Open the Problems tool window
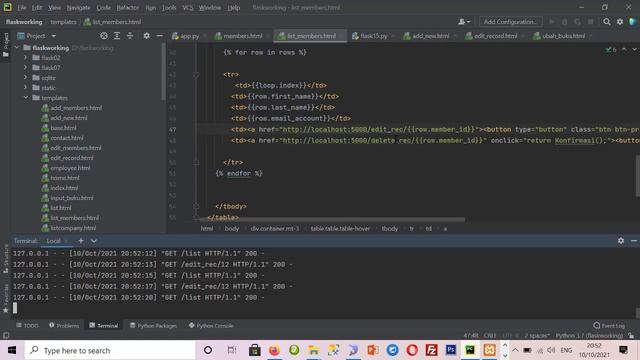Viewport: 640px width, 360px height. click(x=64, y=325)
